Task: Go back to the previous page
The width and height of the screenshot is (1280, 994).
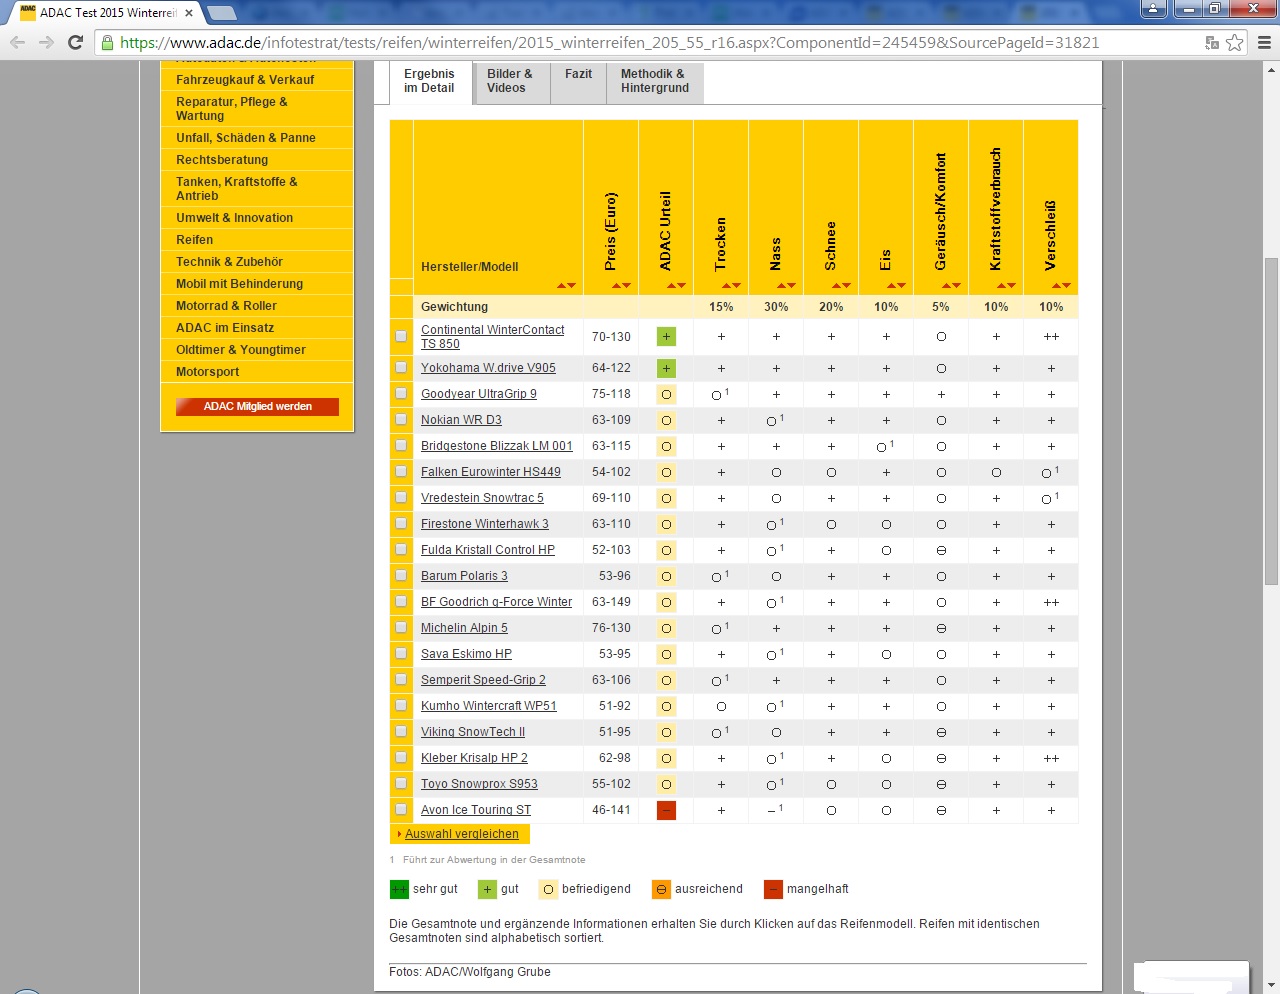Action: point(17,42)
